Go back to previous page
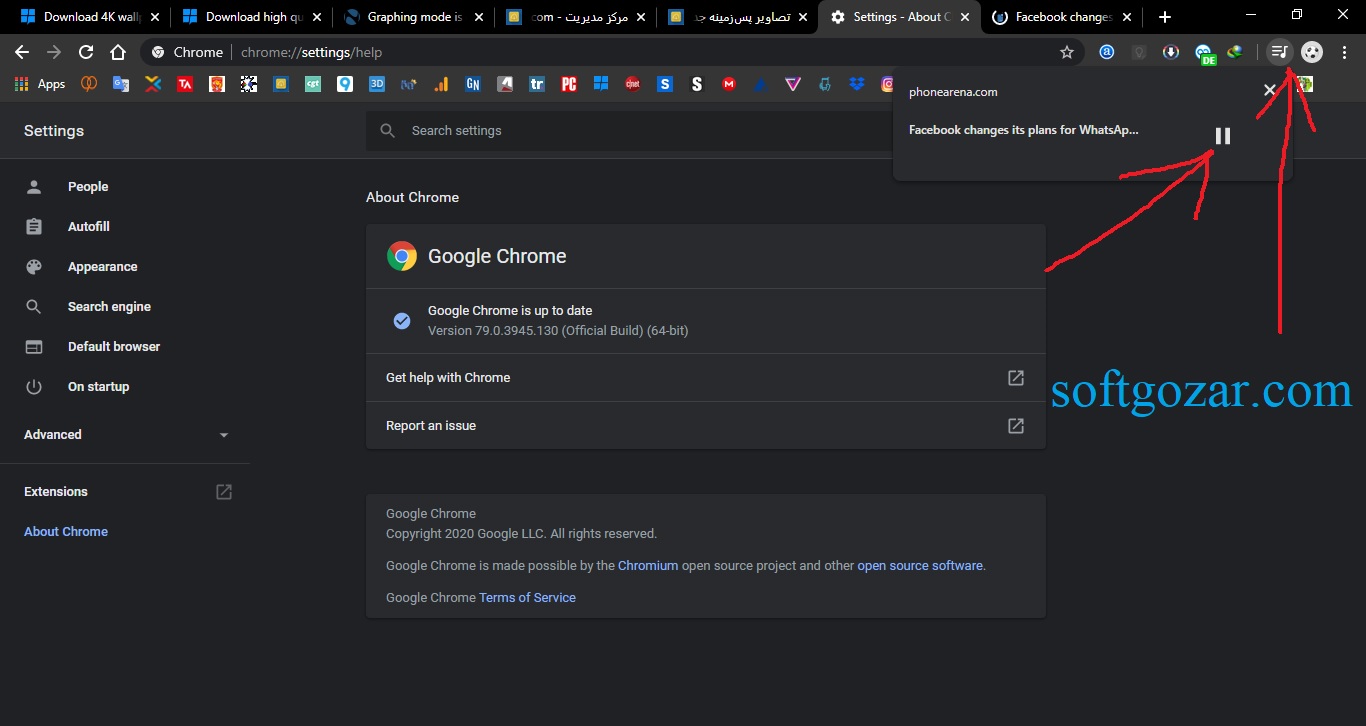Screen dimensions: 1366x726 (22, 52)
